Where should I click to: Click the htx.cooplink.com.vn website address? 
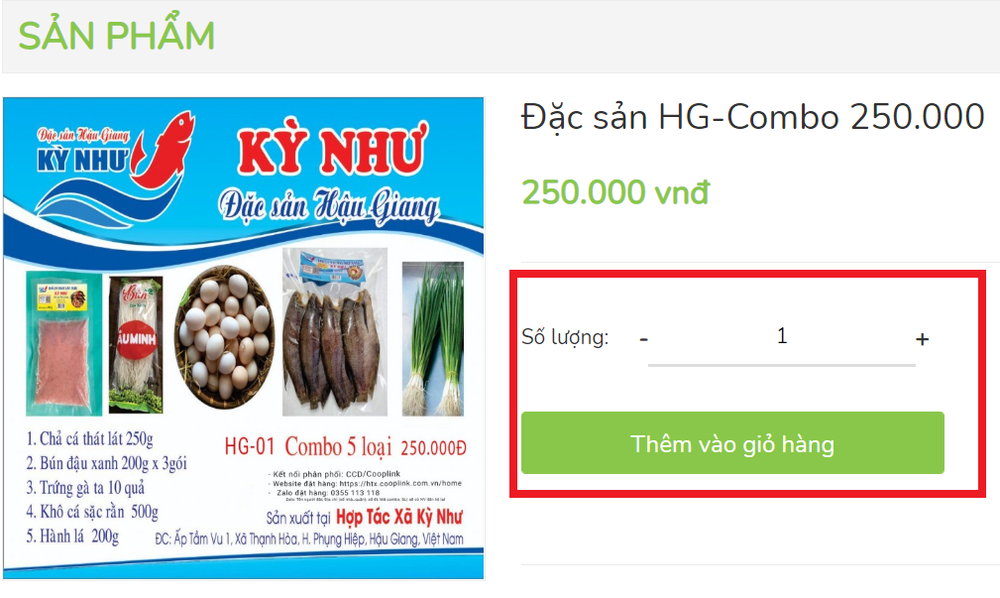401,483
